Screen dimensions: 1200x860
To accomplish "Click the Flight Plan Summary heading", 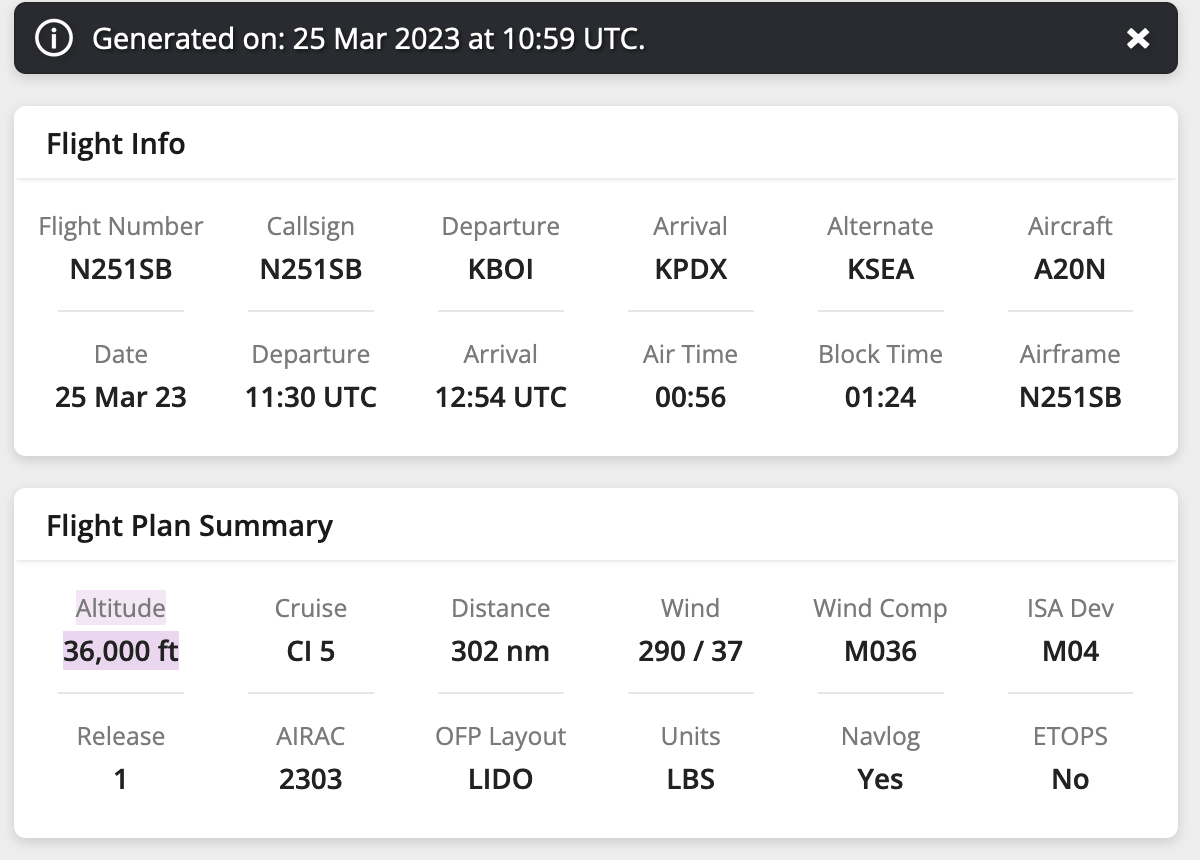I will (189, 526).
